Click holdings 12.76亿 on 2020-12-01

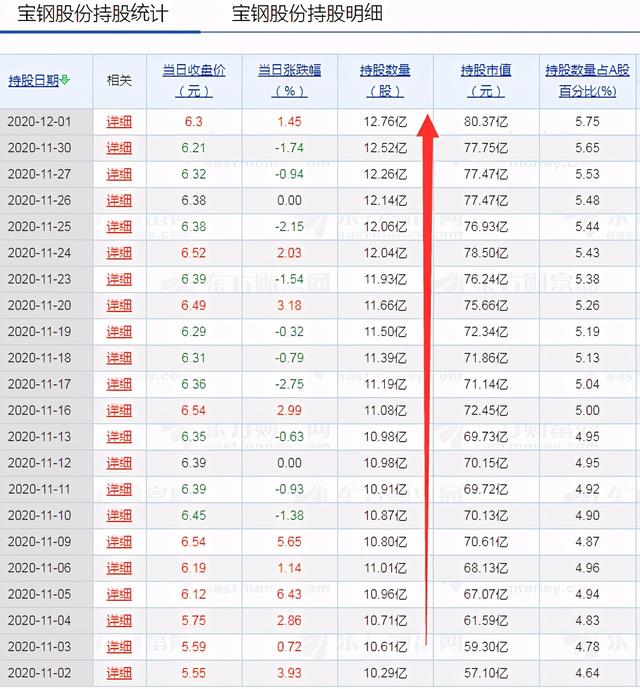(x=385, y=122)
